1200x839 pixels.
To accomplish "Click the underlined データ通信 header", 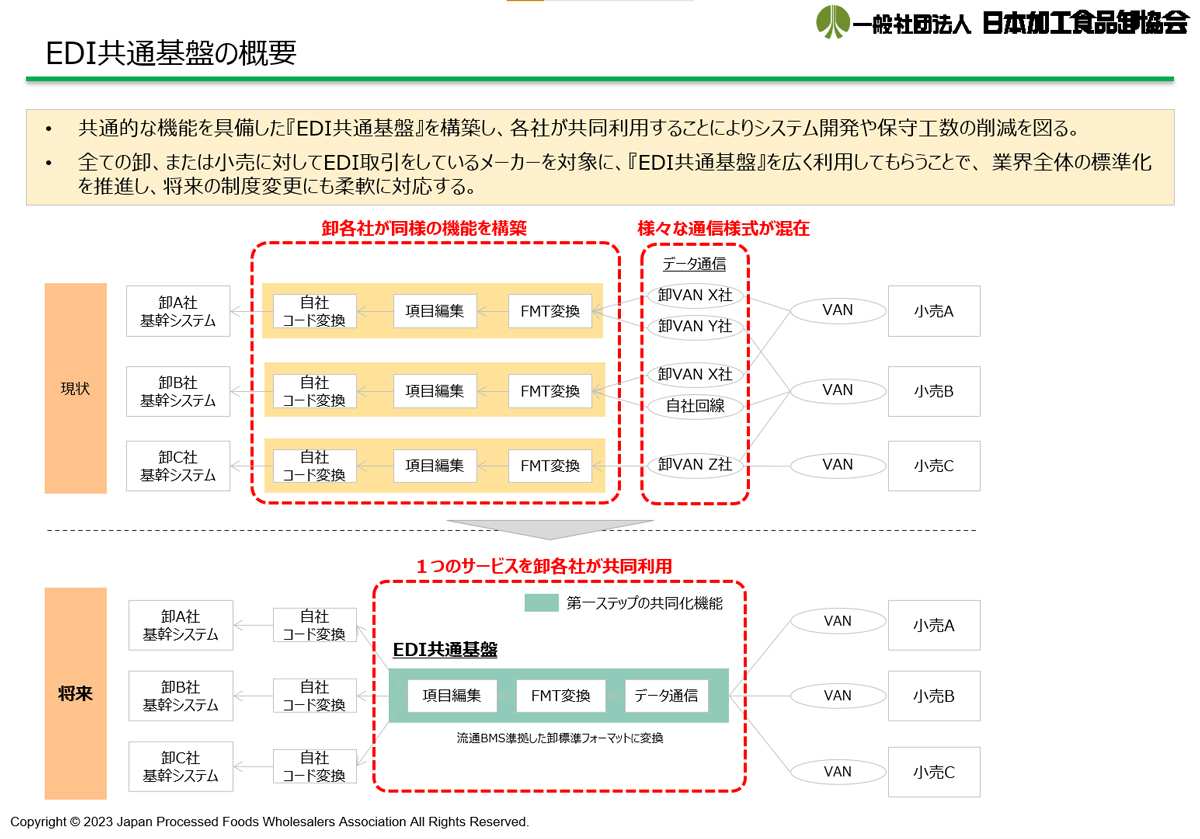I will click(x=694, y=264).
